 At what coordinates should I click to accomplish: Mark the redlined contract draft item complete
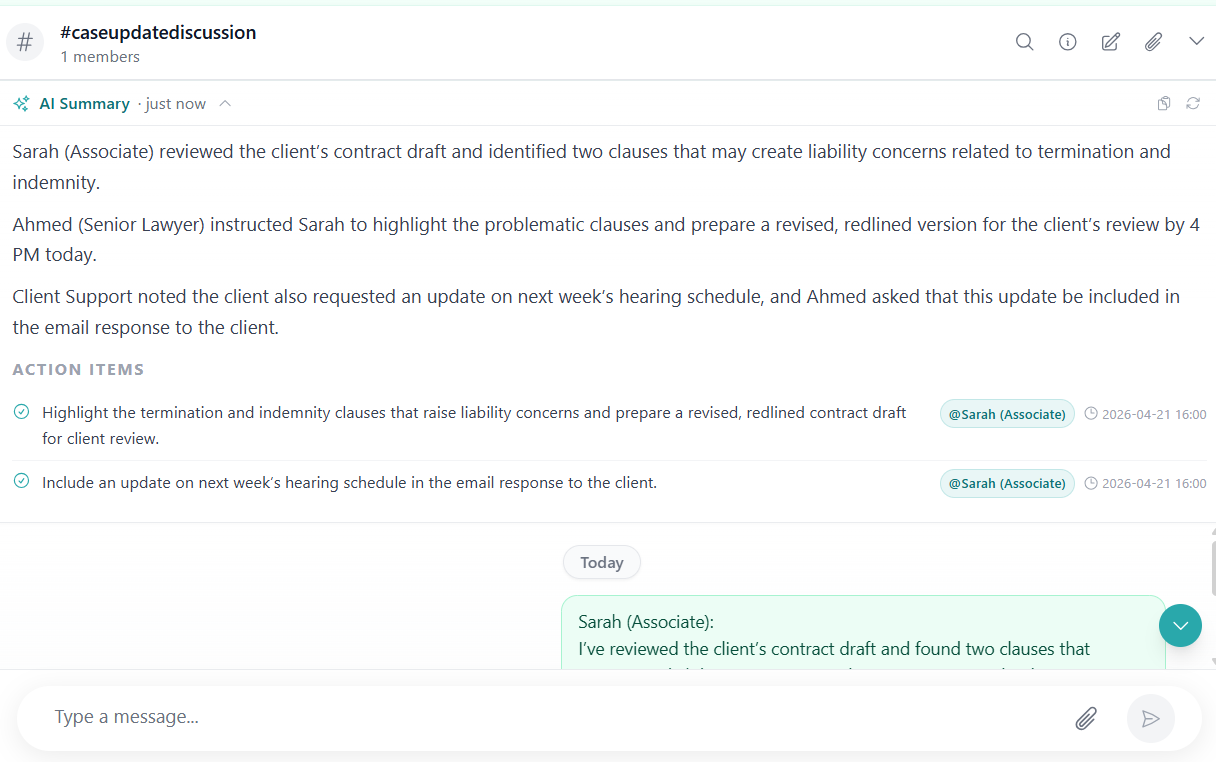click(21, 412)
